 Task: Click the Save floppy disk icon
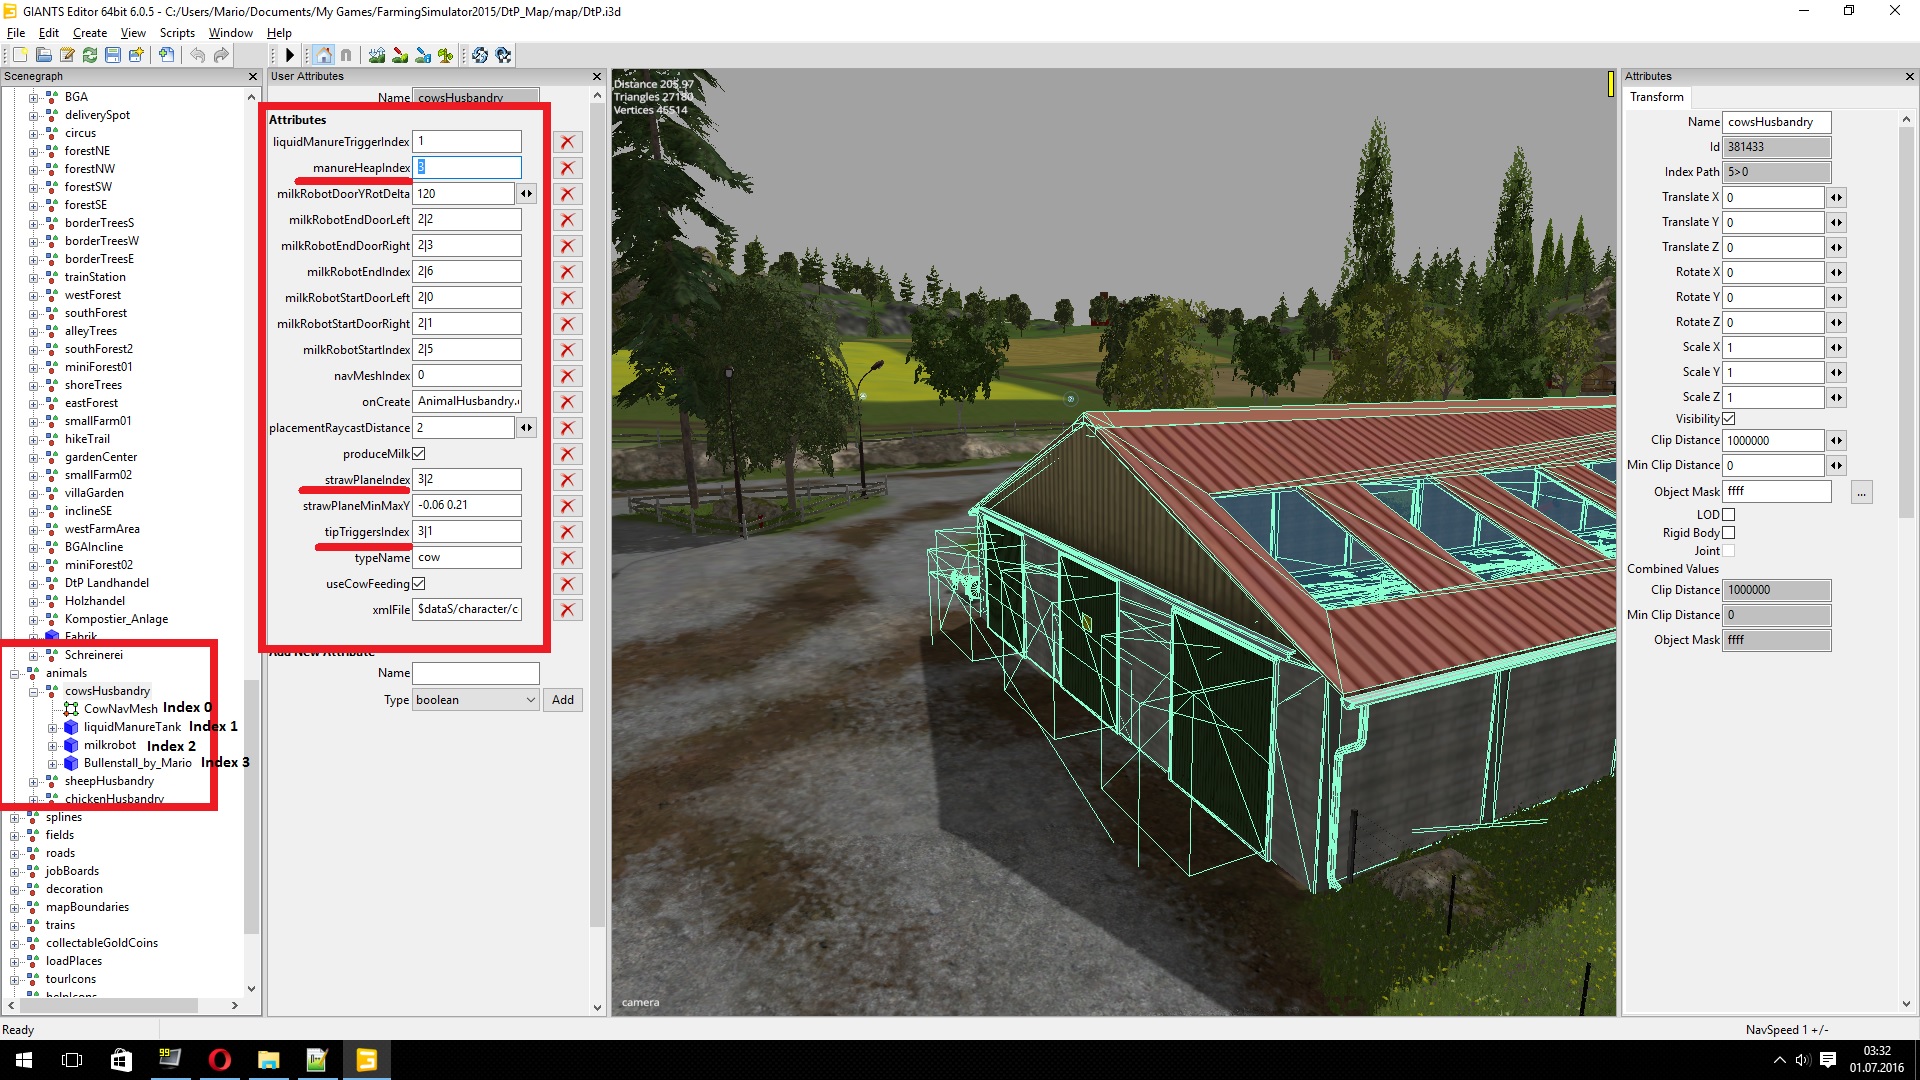click(113, 55)
